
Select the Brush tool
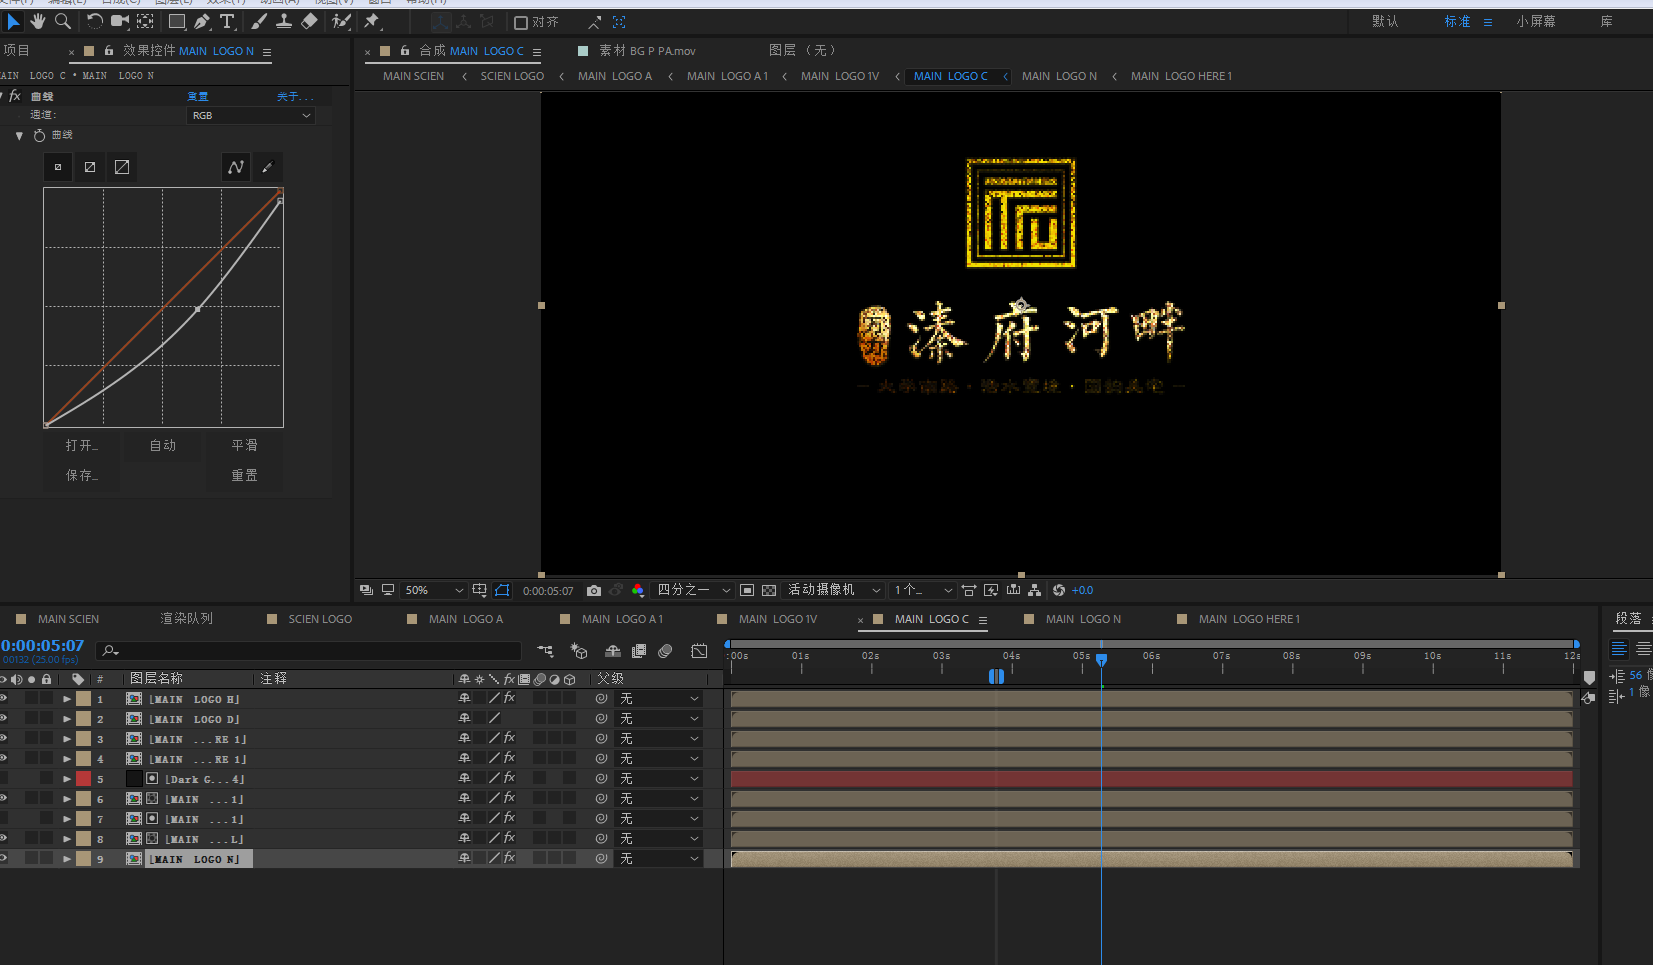pos(259,21)
